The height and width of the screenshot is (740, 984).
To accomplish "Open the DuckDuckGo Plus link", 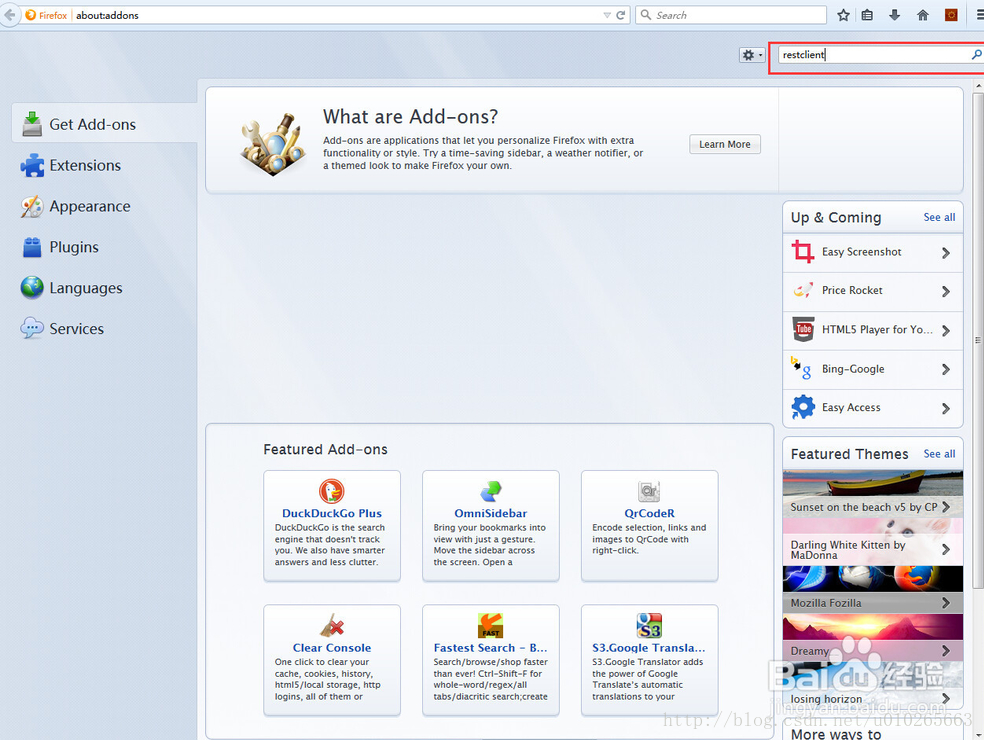I will 331,513.
